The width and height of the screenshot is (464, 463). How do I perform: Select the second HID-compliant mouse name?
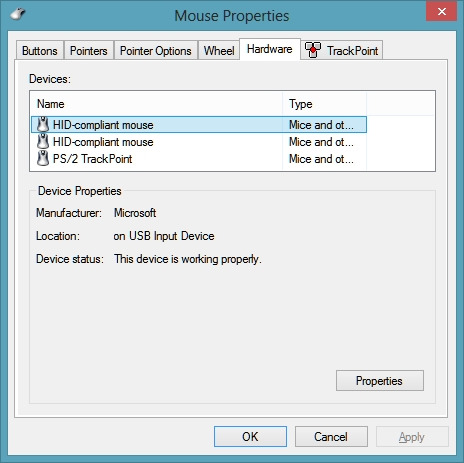103,142
